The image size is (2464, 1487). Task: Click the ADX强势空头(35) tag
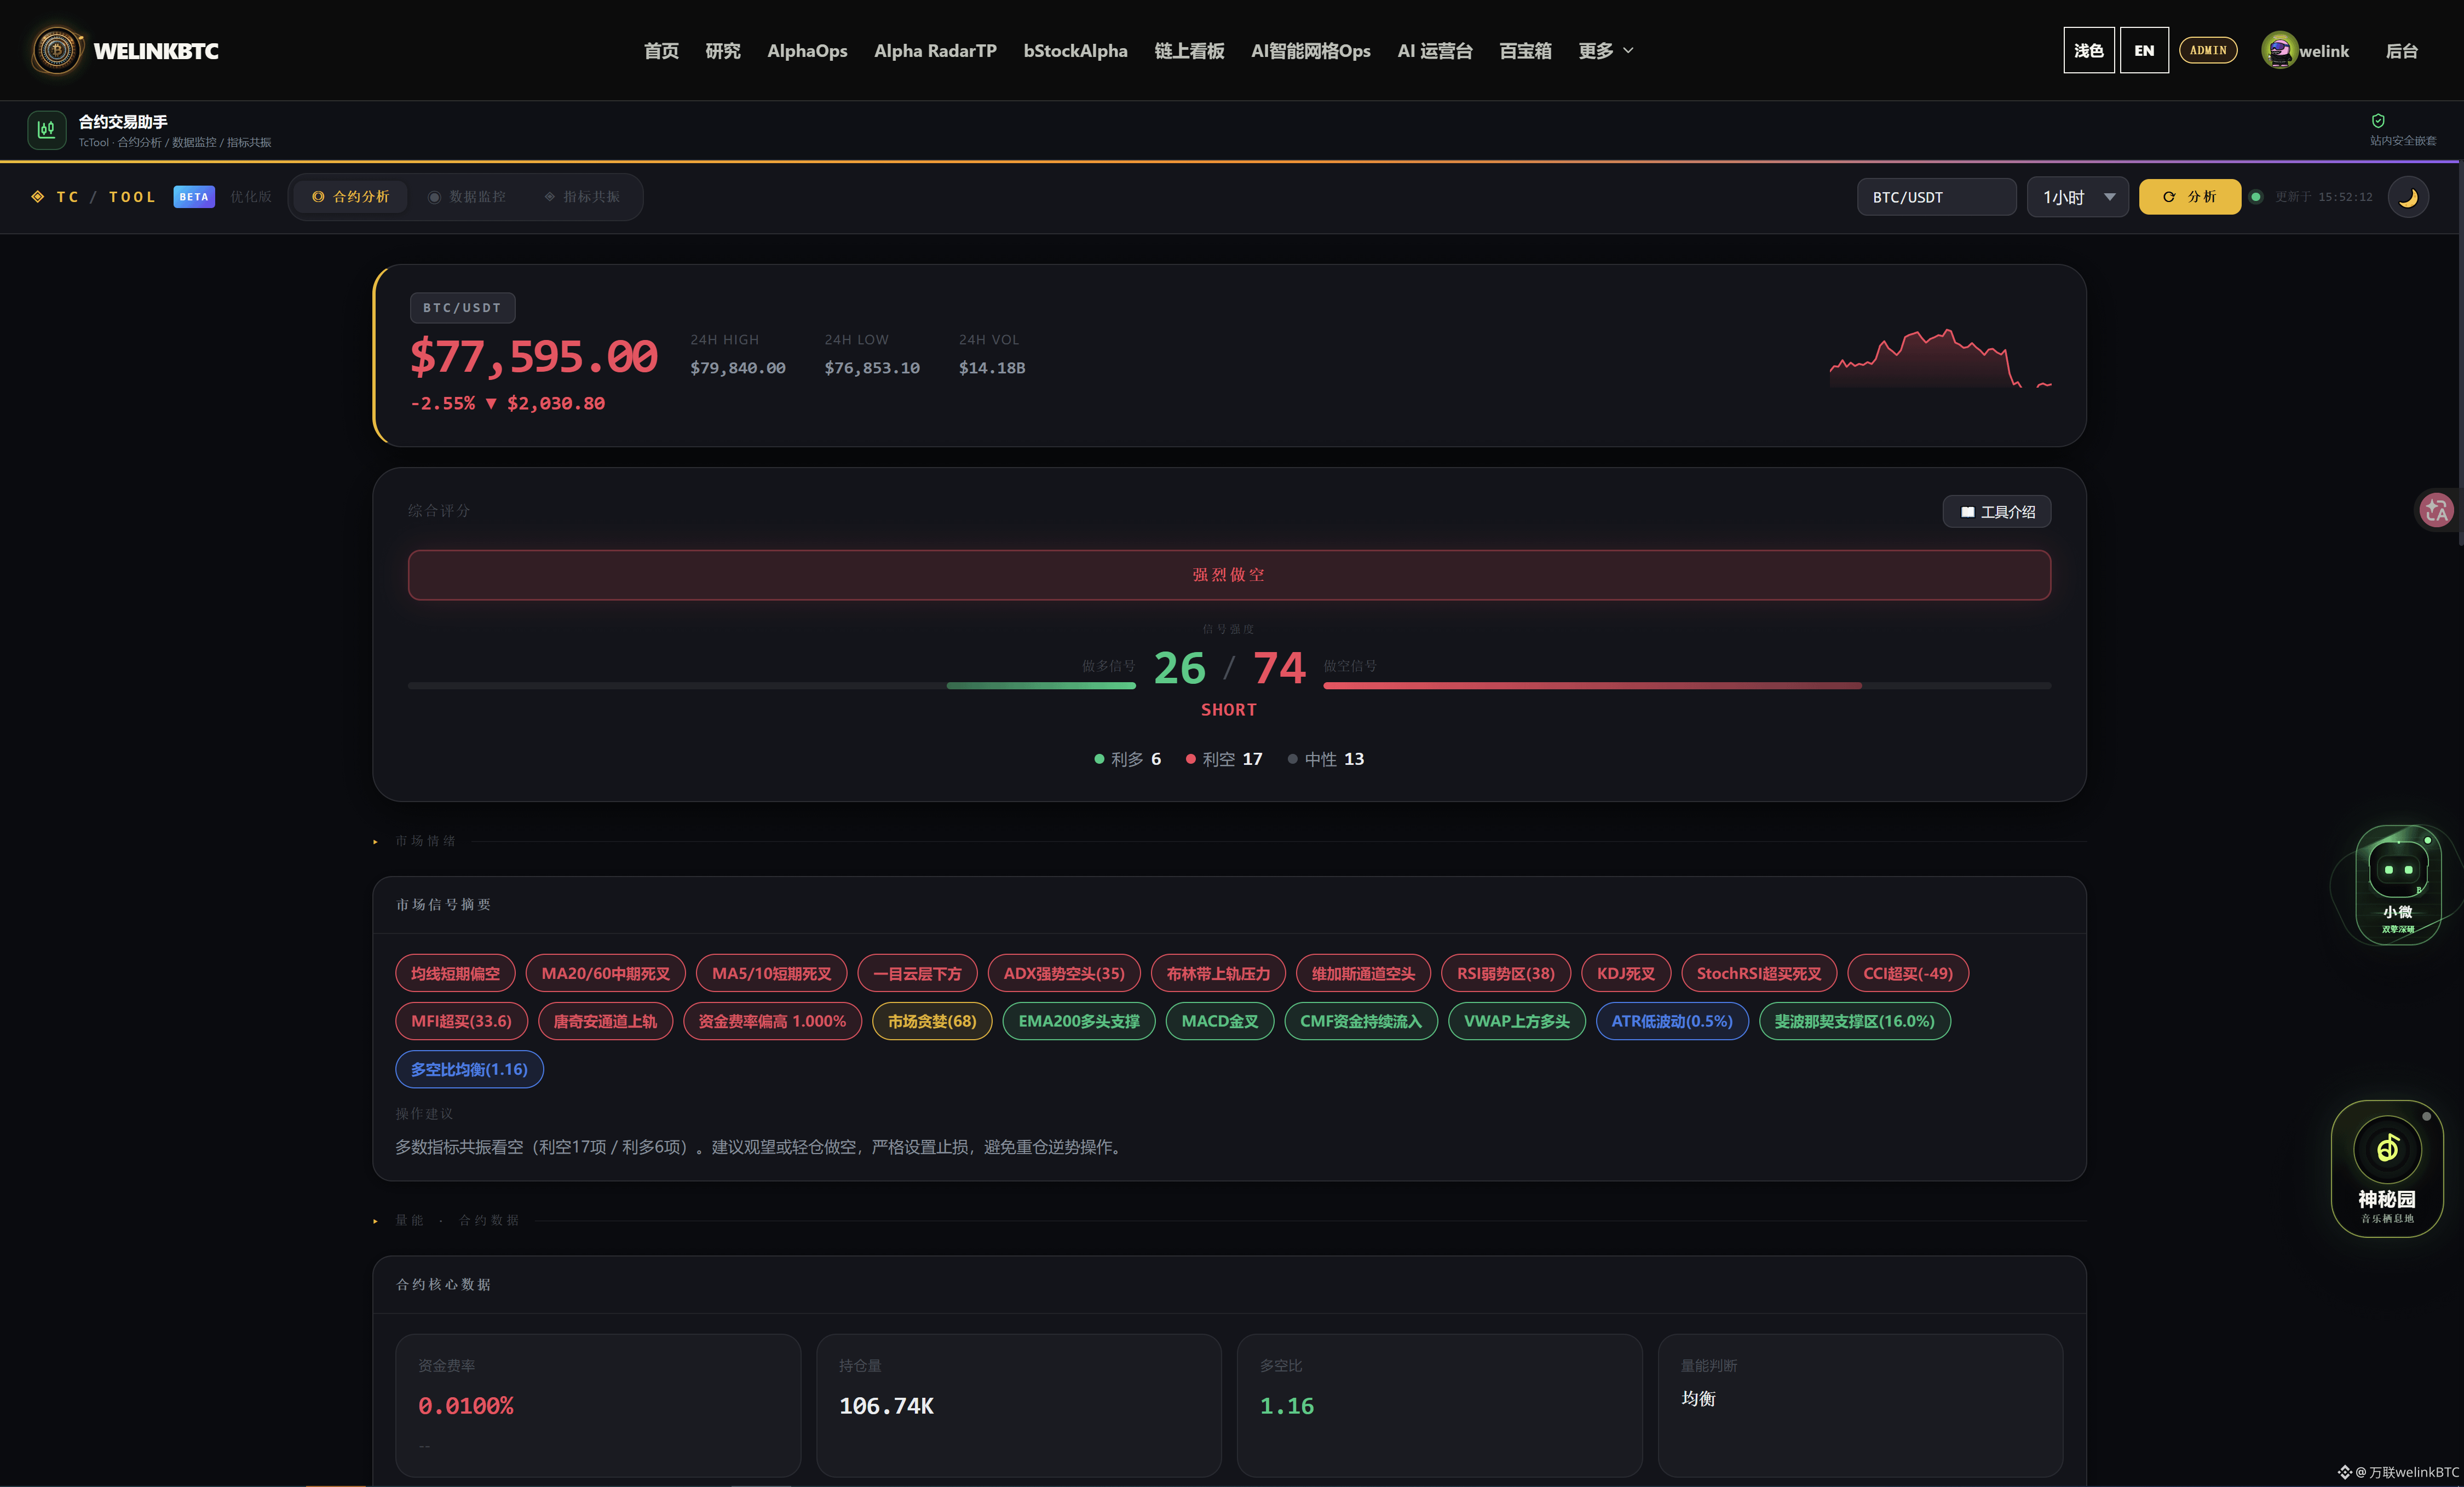click(1064, 973)
